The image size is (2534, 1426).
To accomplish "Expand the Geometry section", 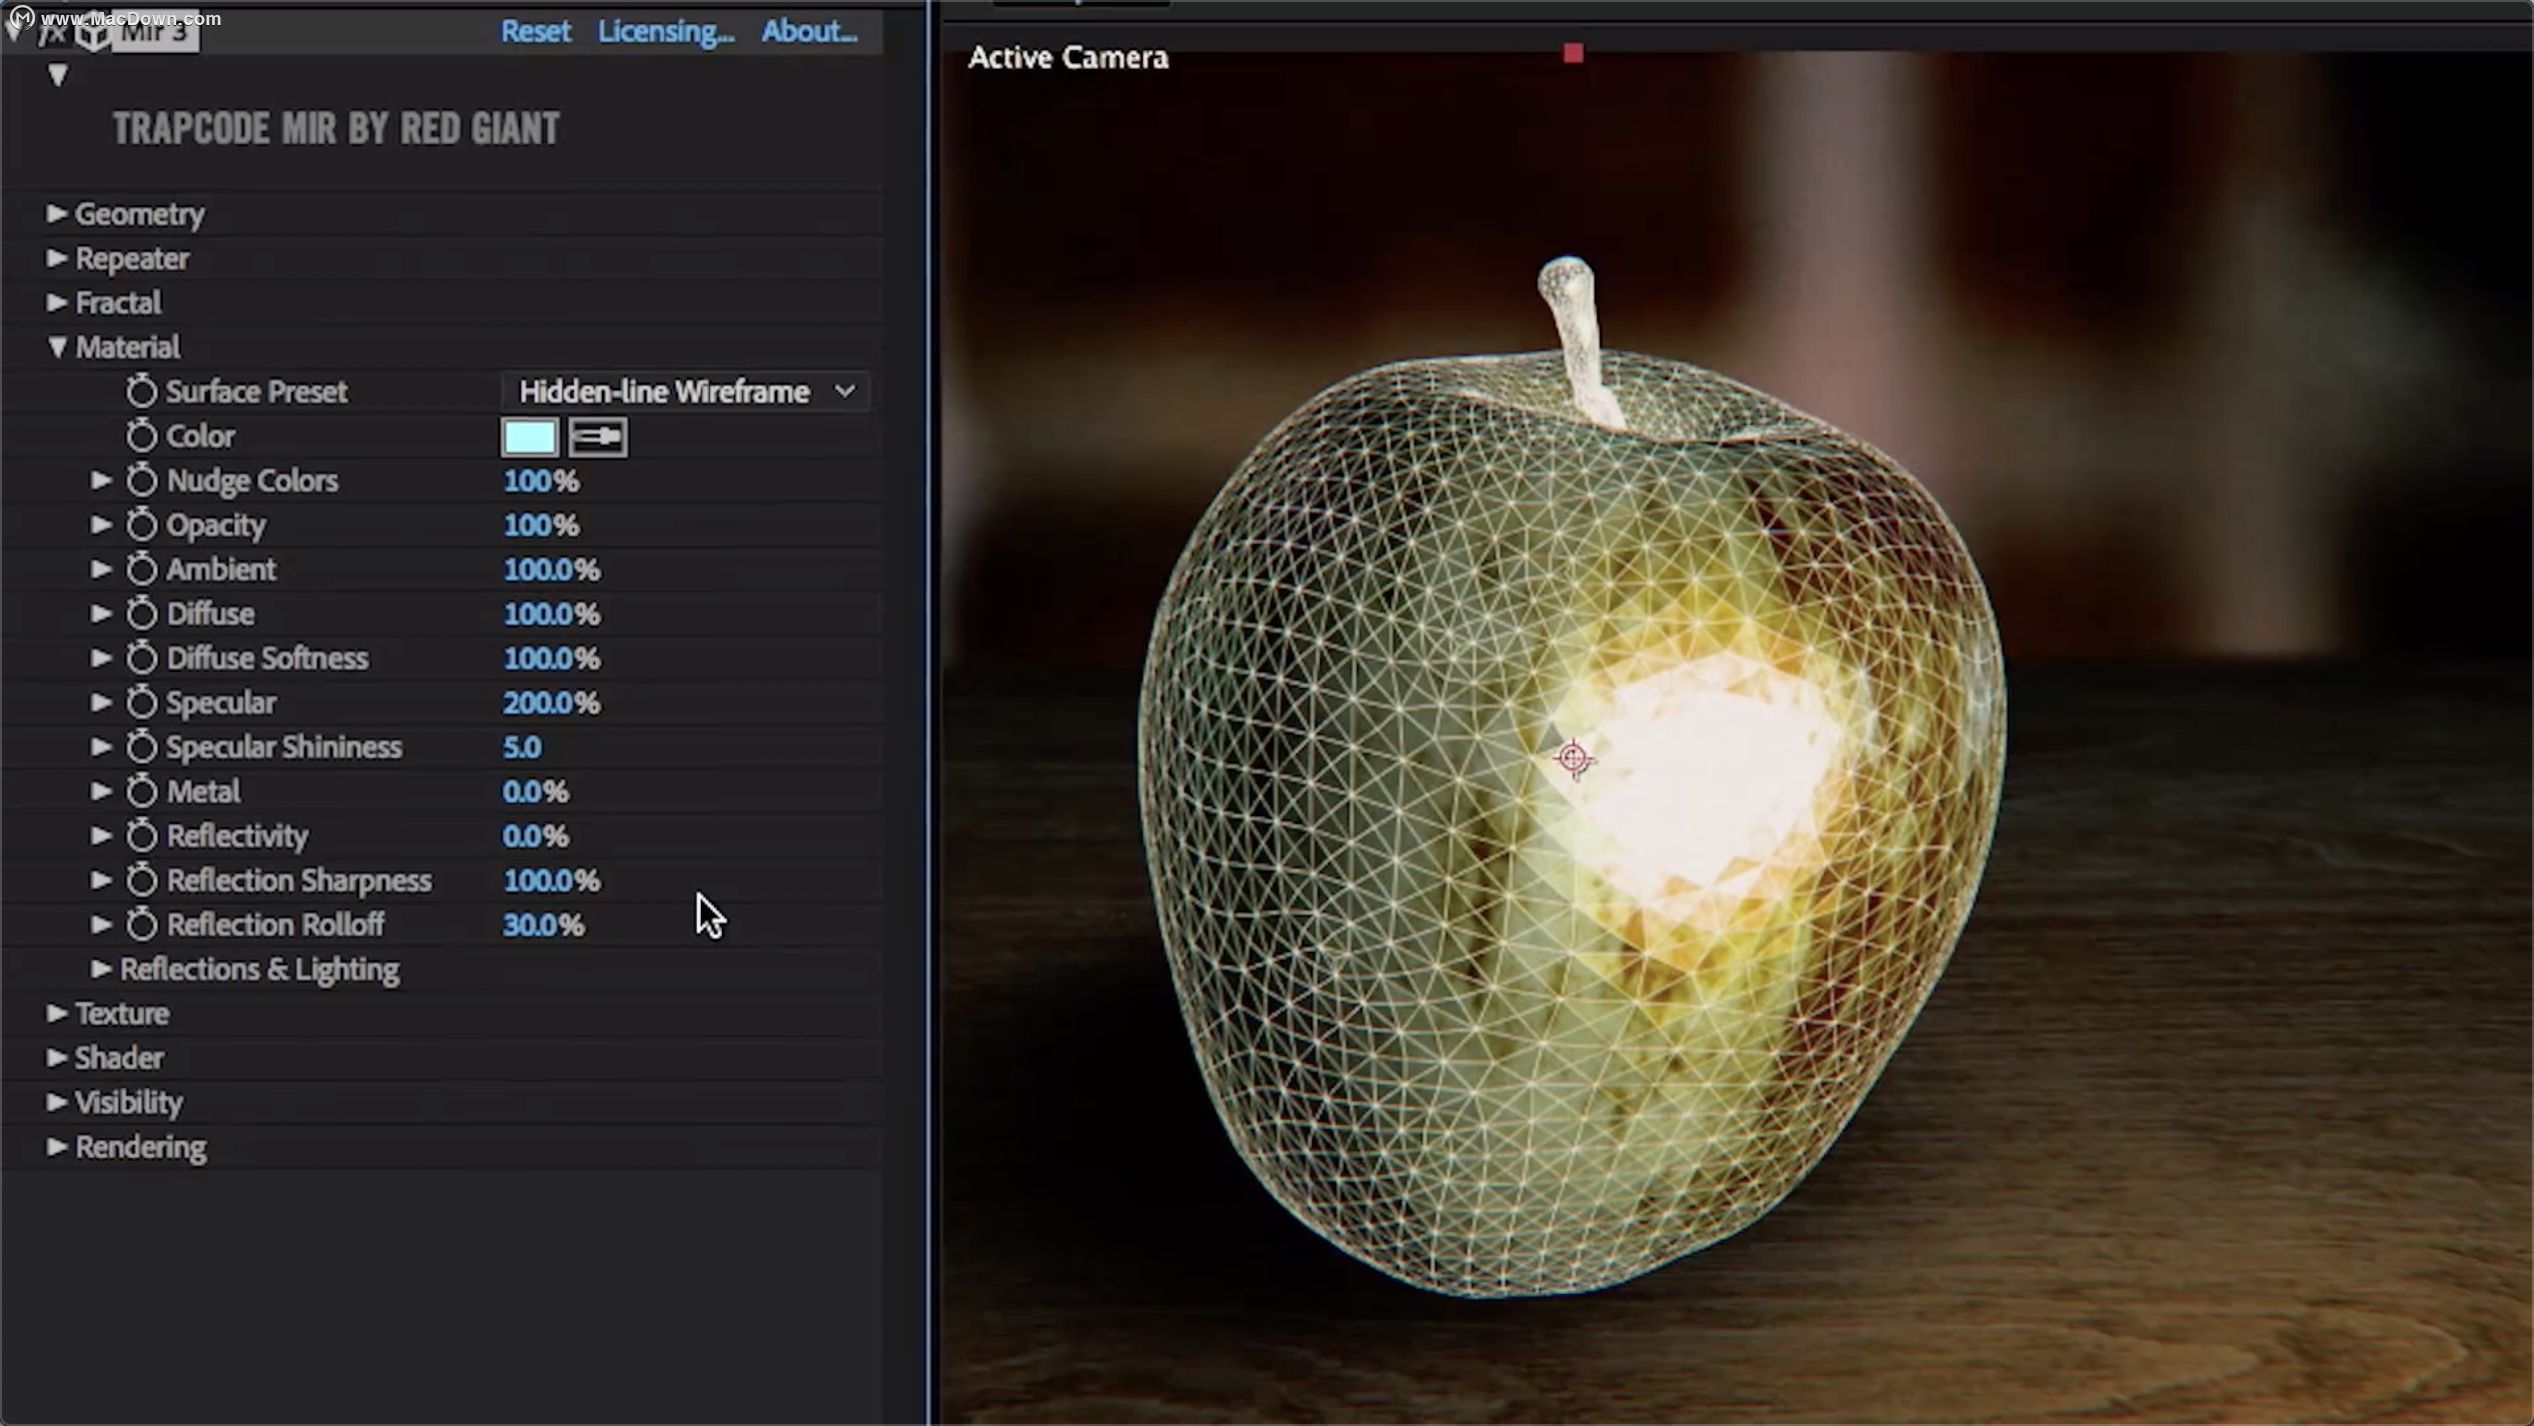I will pyautogui.click(x=57, y=213).
